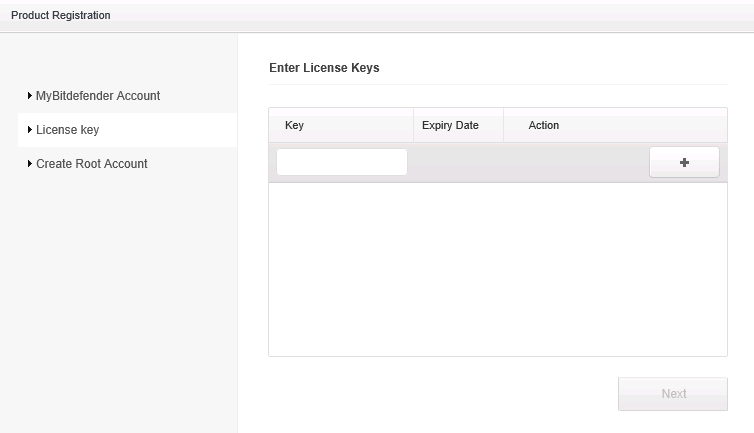The height and width of the screenshot is (433, 754).
Task: Focus the license Key input field
Action: [x=341, y=162]
